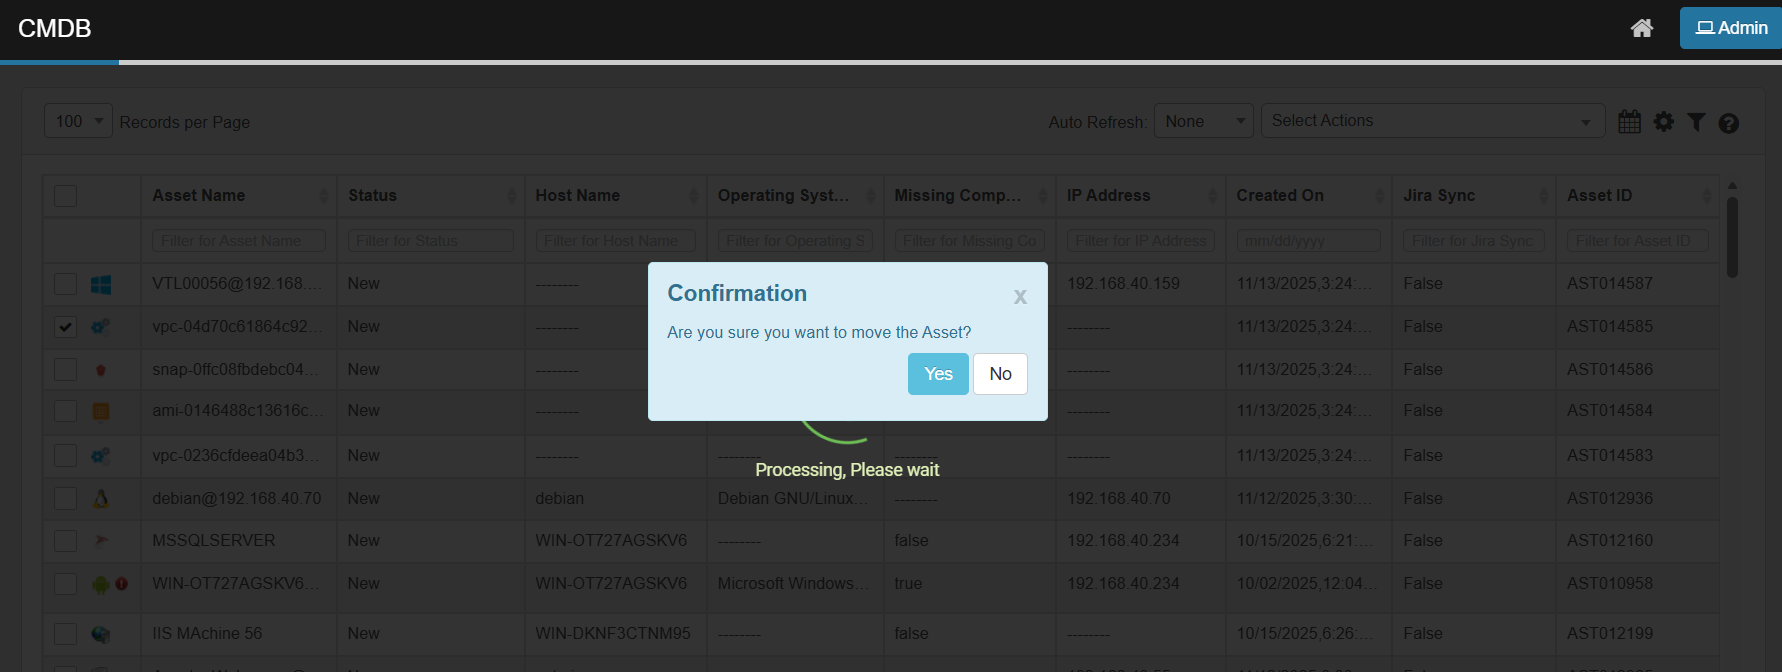Click the Created On column header
Image resolution: width=1782 pixels, height=672 pixels.
tap(1280, 196)
